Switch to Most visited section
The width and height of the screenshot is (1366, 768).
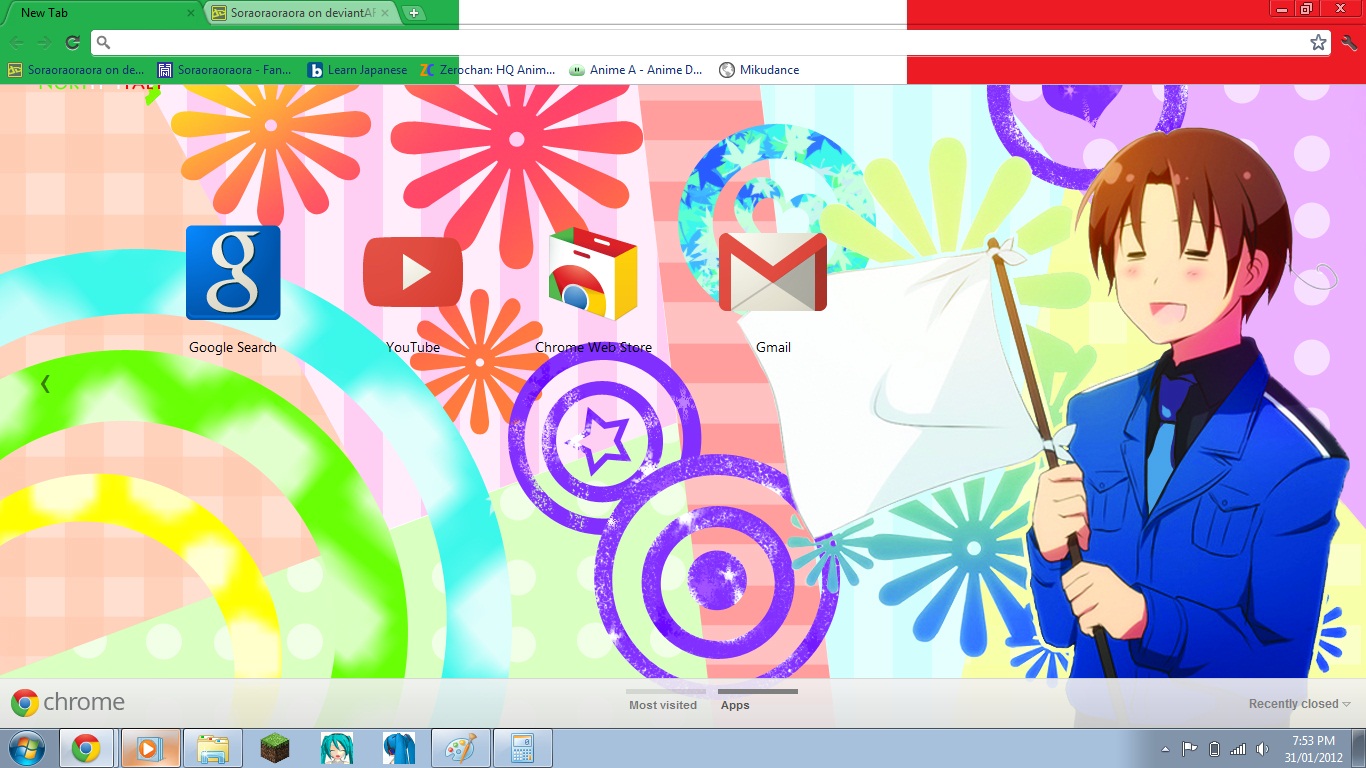coord(663,705)
